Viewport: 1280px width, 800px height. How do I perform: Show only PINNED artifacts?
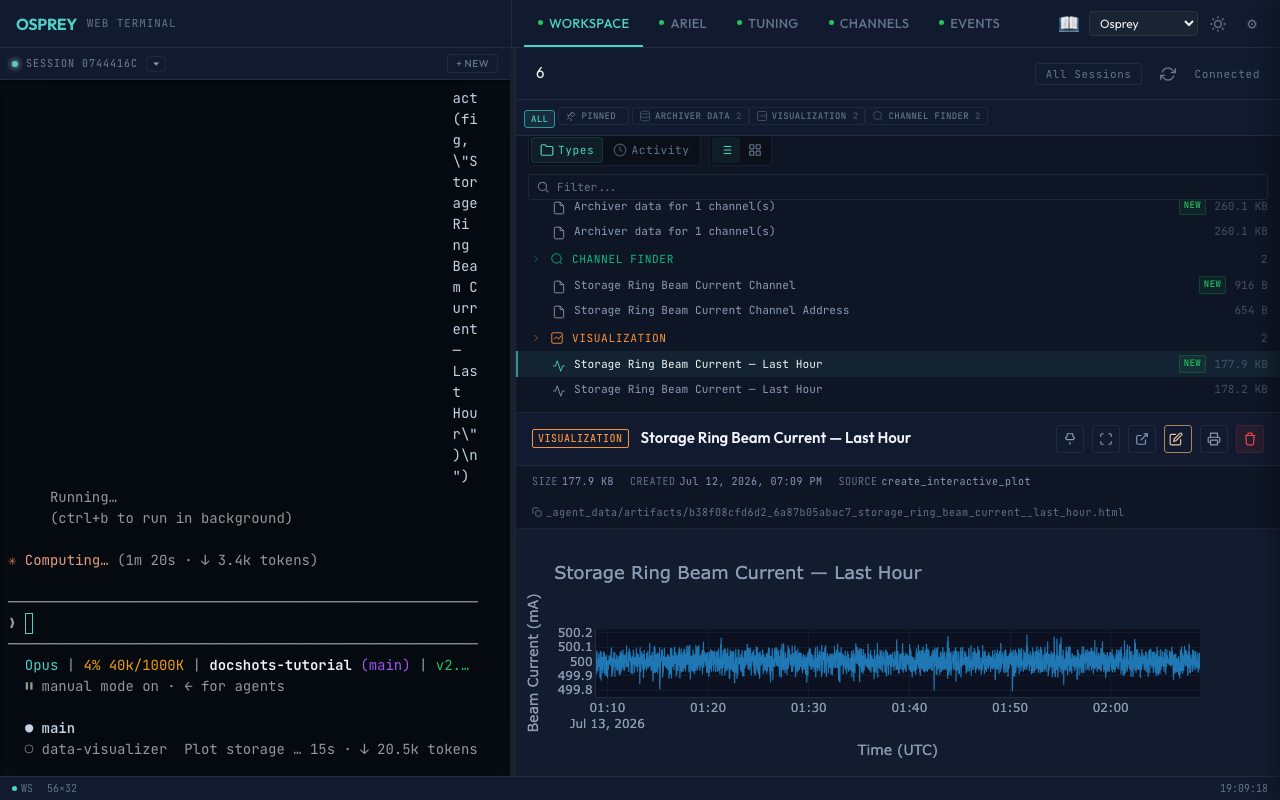pyautogui.click(x=593, y=116)
